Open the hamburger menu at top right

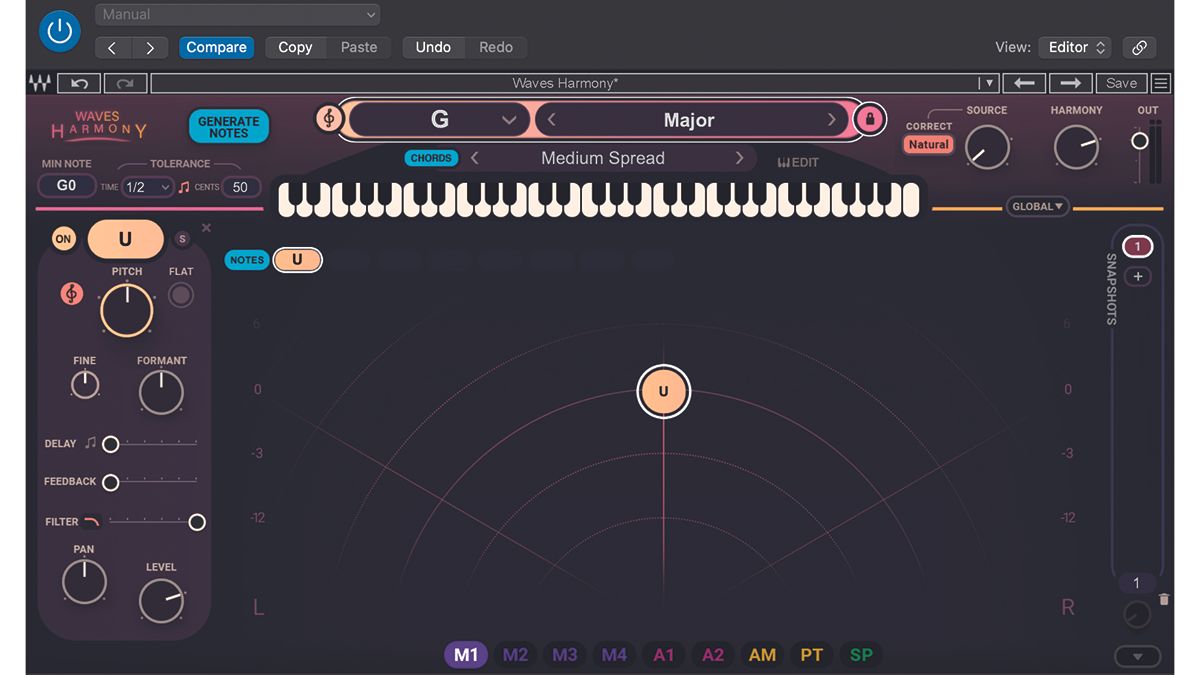pyautogui.click(x=1162, y=83)
